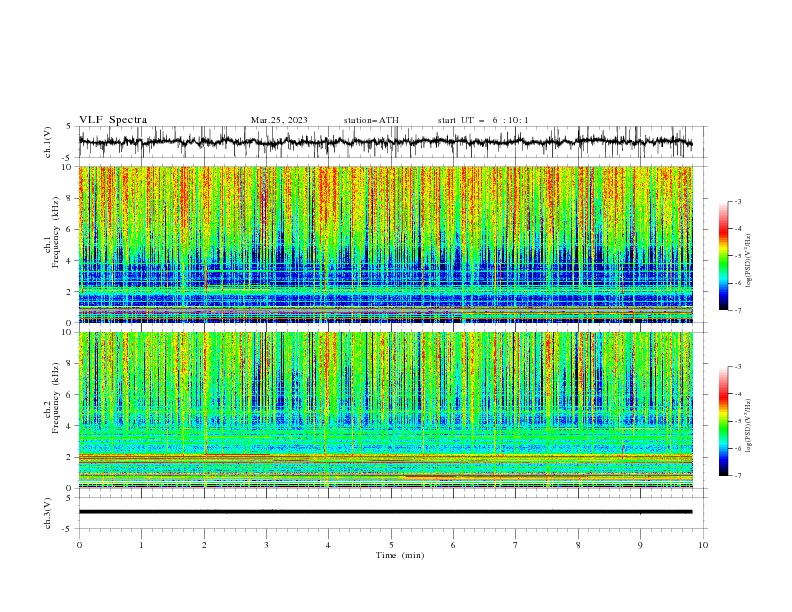Click the time axis tick label "7"
Image resolution: width=792 pixels, height=612 pixels.
(x=516, y=545)
